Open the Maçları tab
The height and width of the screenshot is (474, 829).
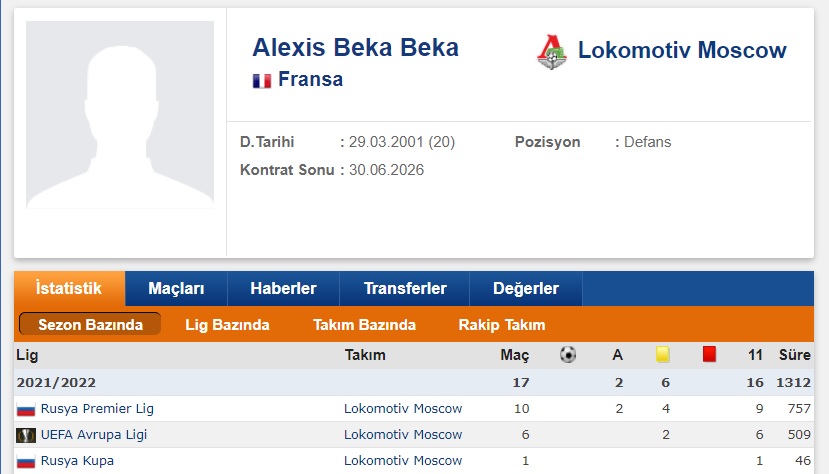[176, 289]
